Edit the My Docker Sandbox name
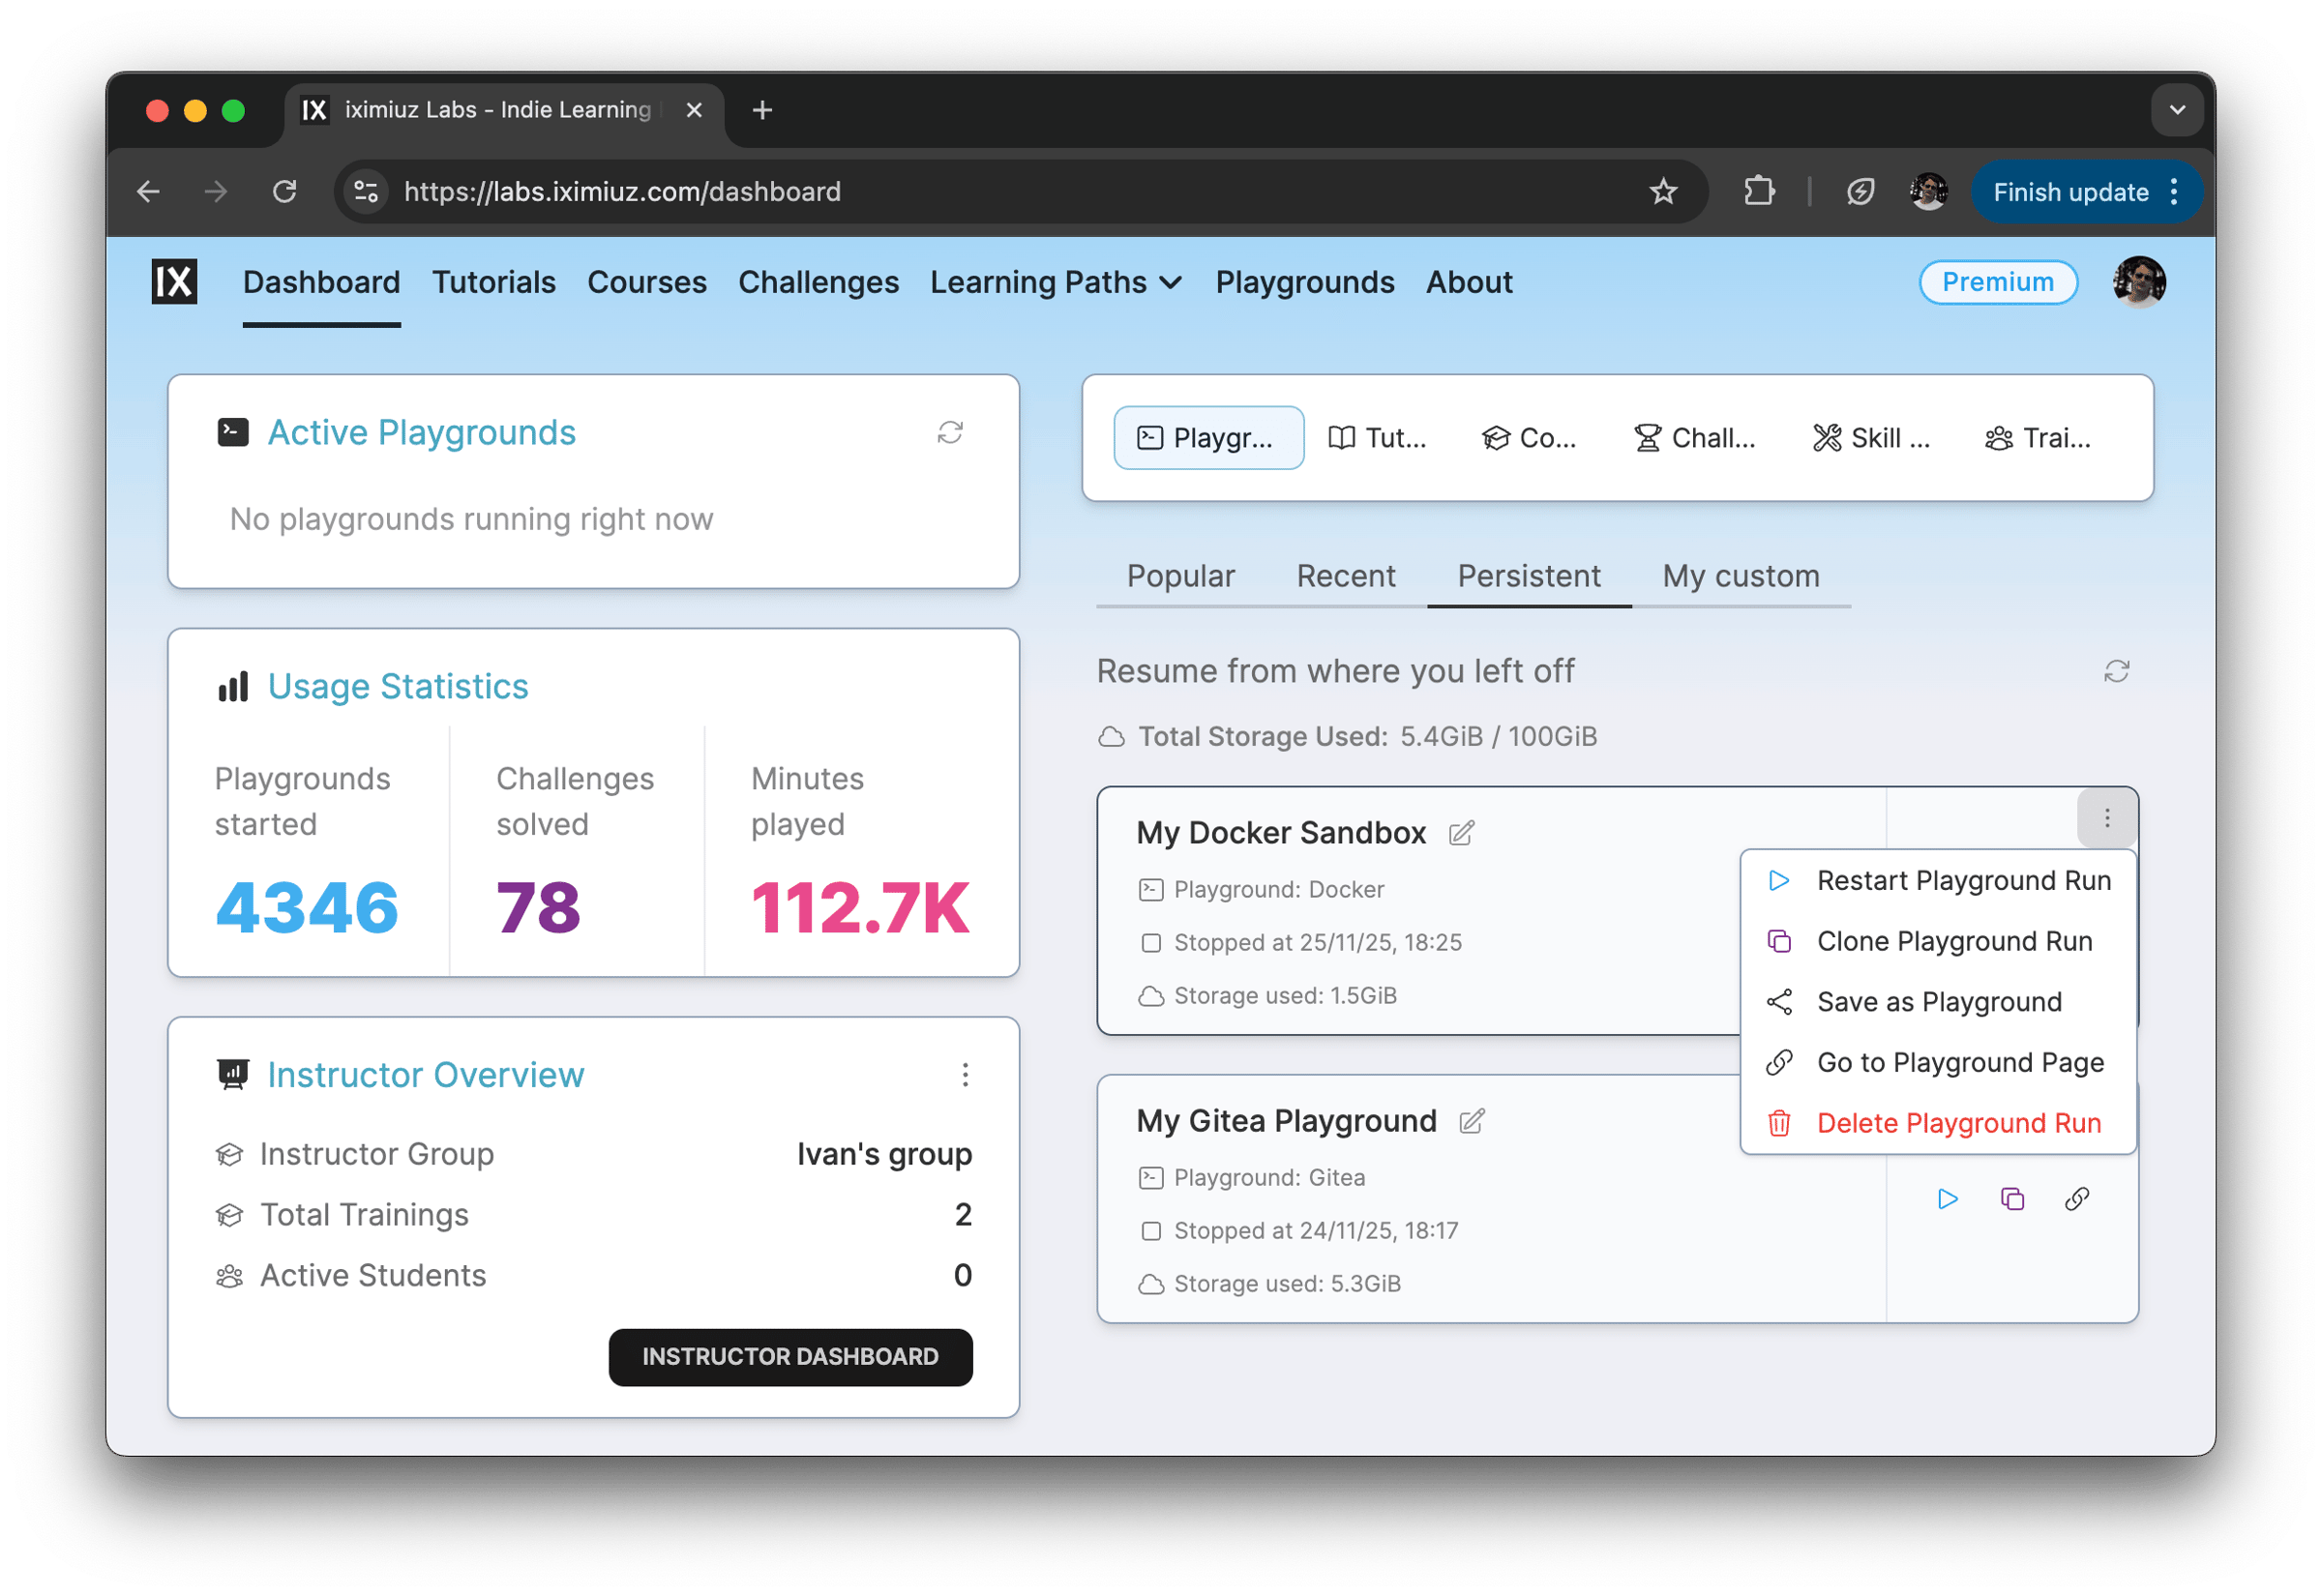The width and height of the screenshot is (2322, 1596). pyautogui.click(x=1460, y=833)
